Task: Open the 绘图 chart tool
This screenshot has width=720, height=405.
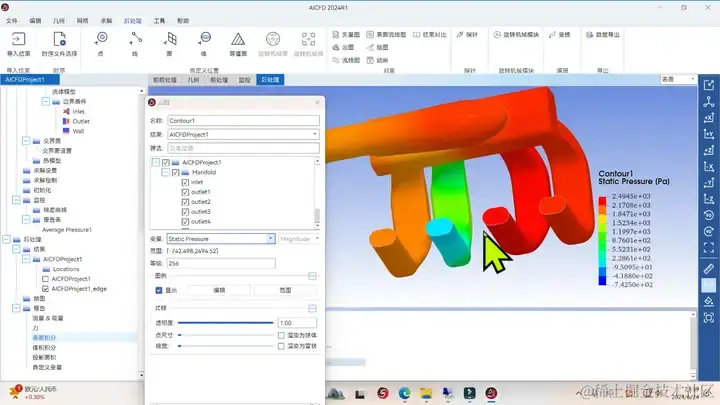Action: [377, 47]
